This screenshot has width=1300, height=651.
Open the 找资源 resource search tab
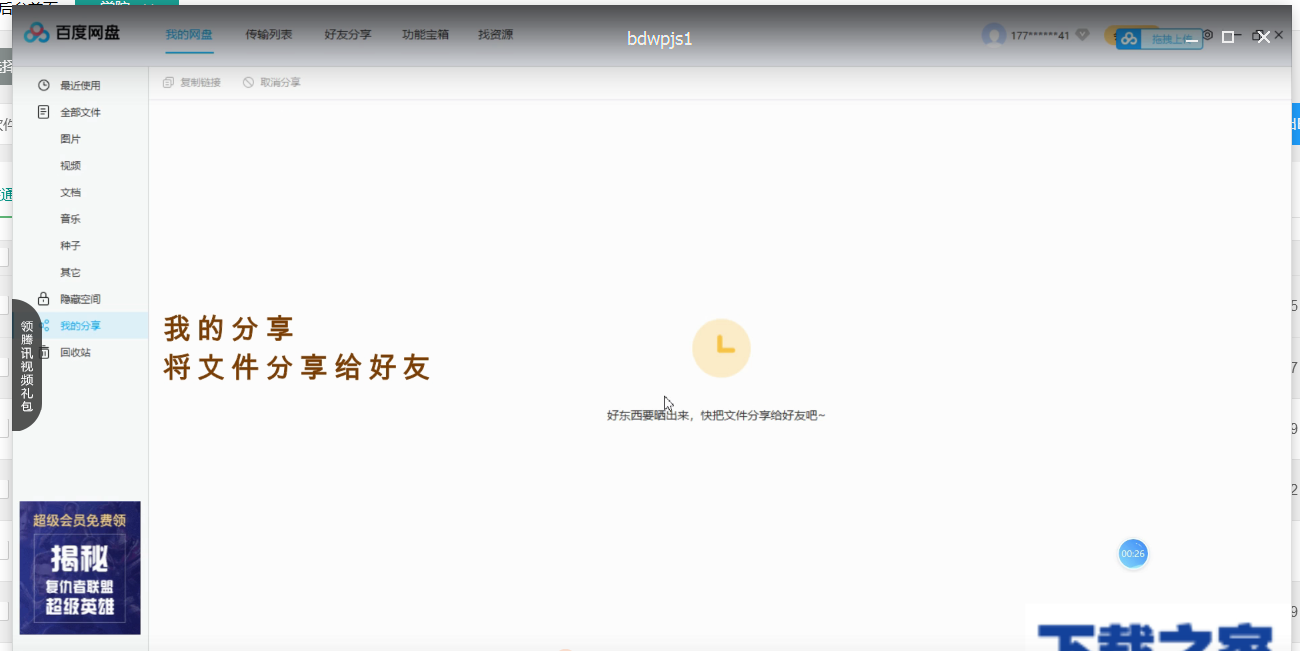(x=494, y=33)
